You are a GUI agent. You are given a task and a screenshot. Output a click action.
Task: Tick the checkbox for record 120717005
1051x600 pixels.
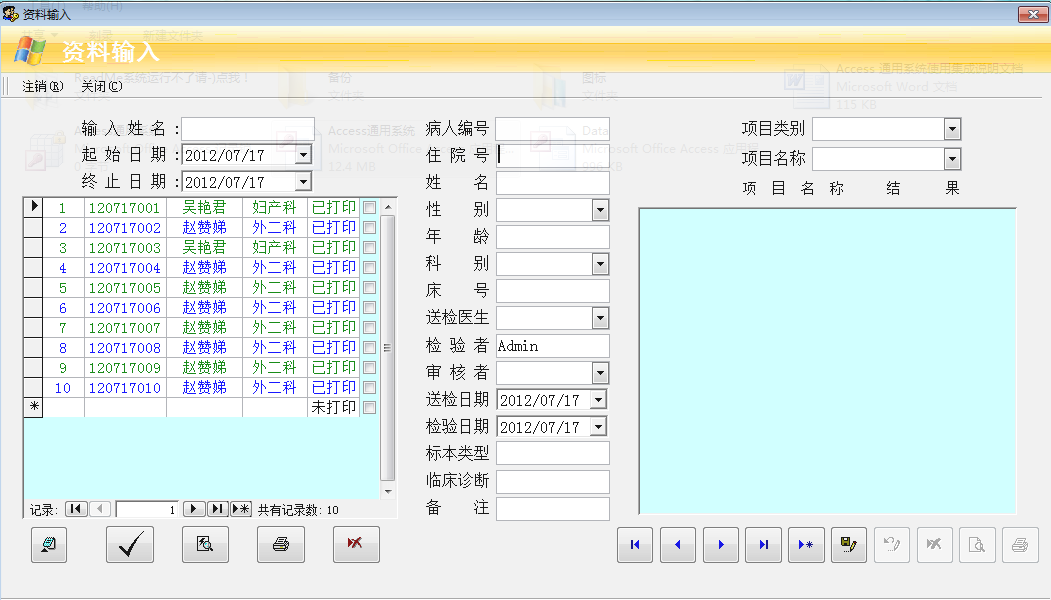coord(369,288)
